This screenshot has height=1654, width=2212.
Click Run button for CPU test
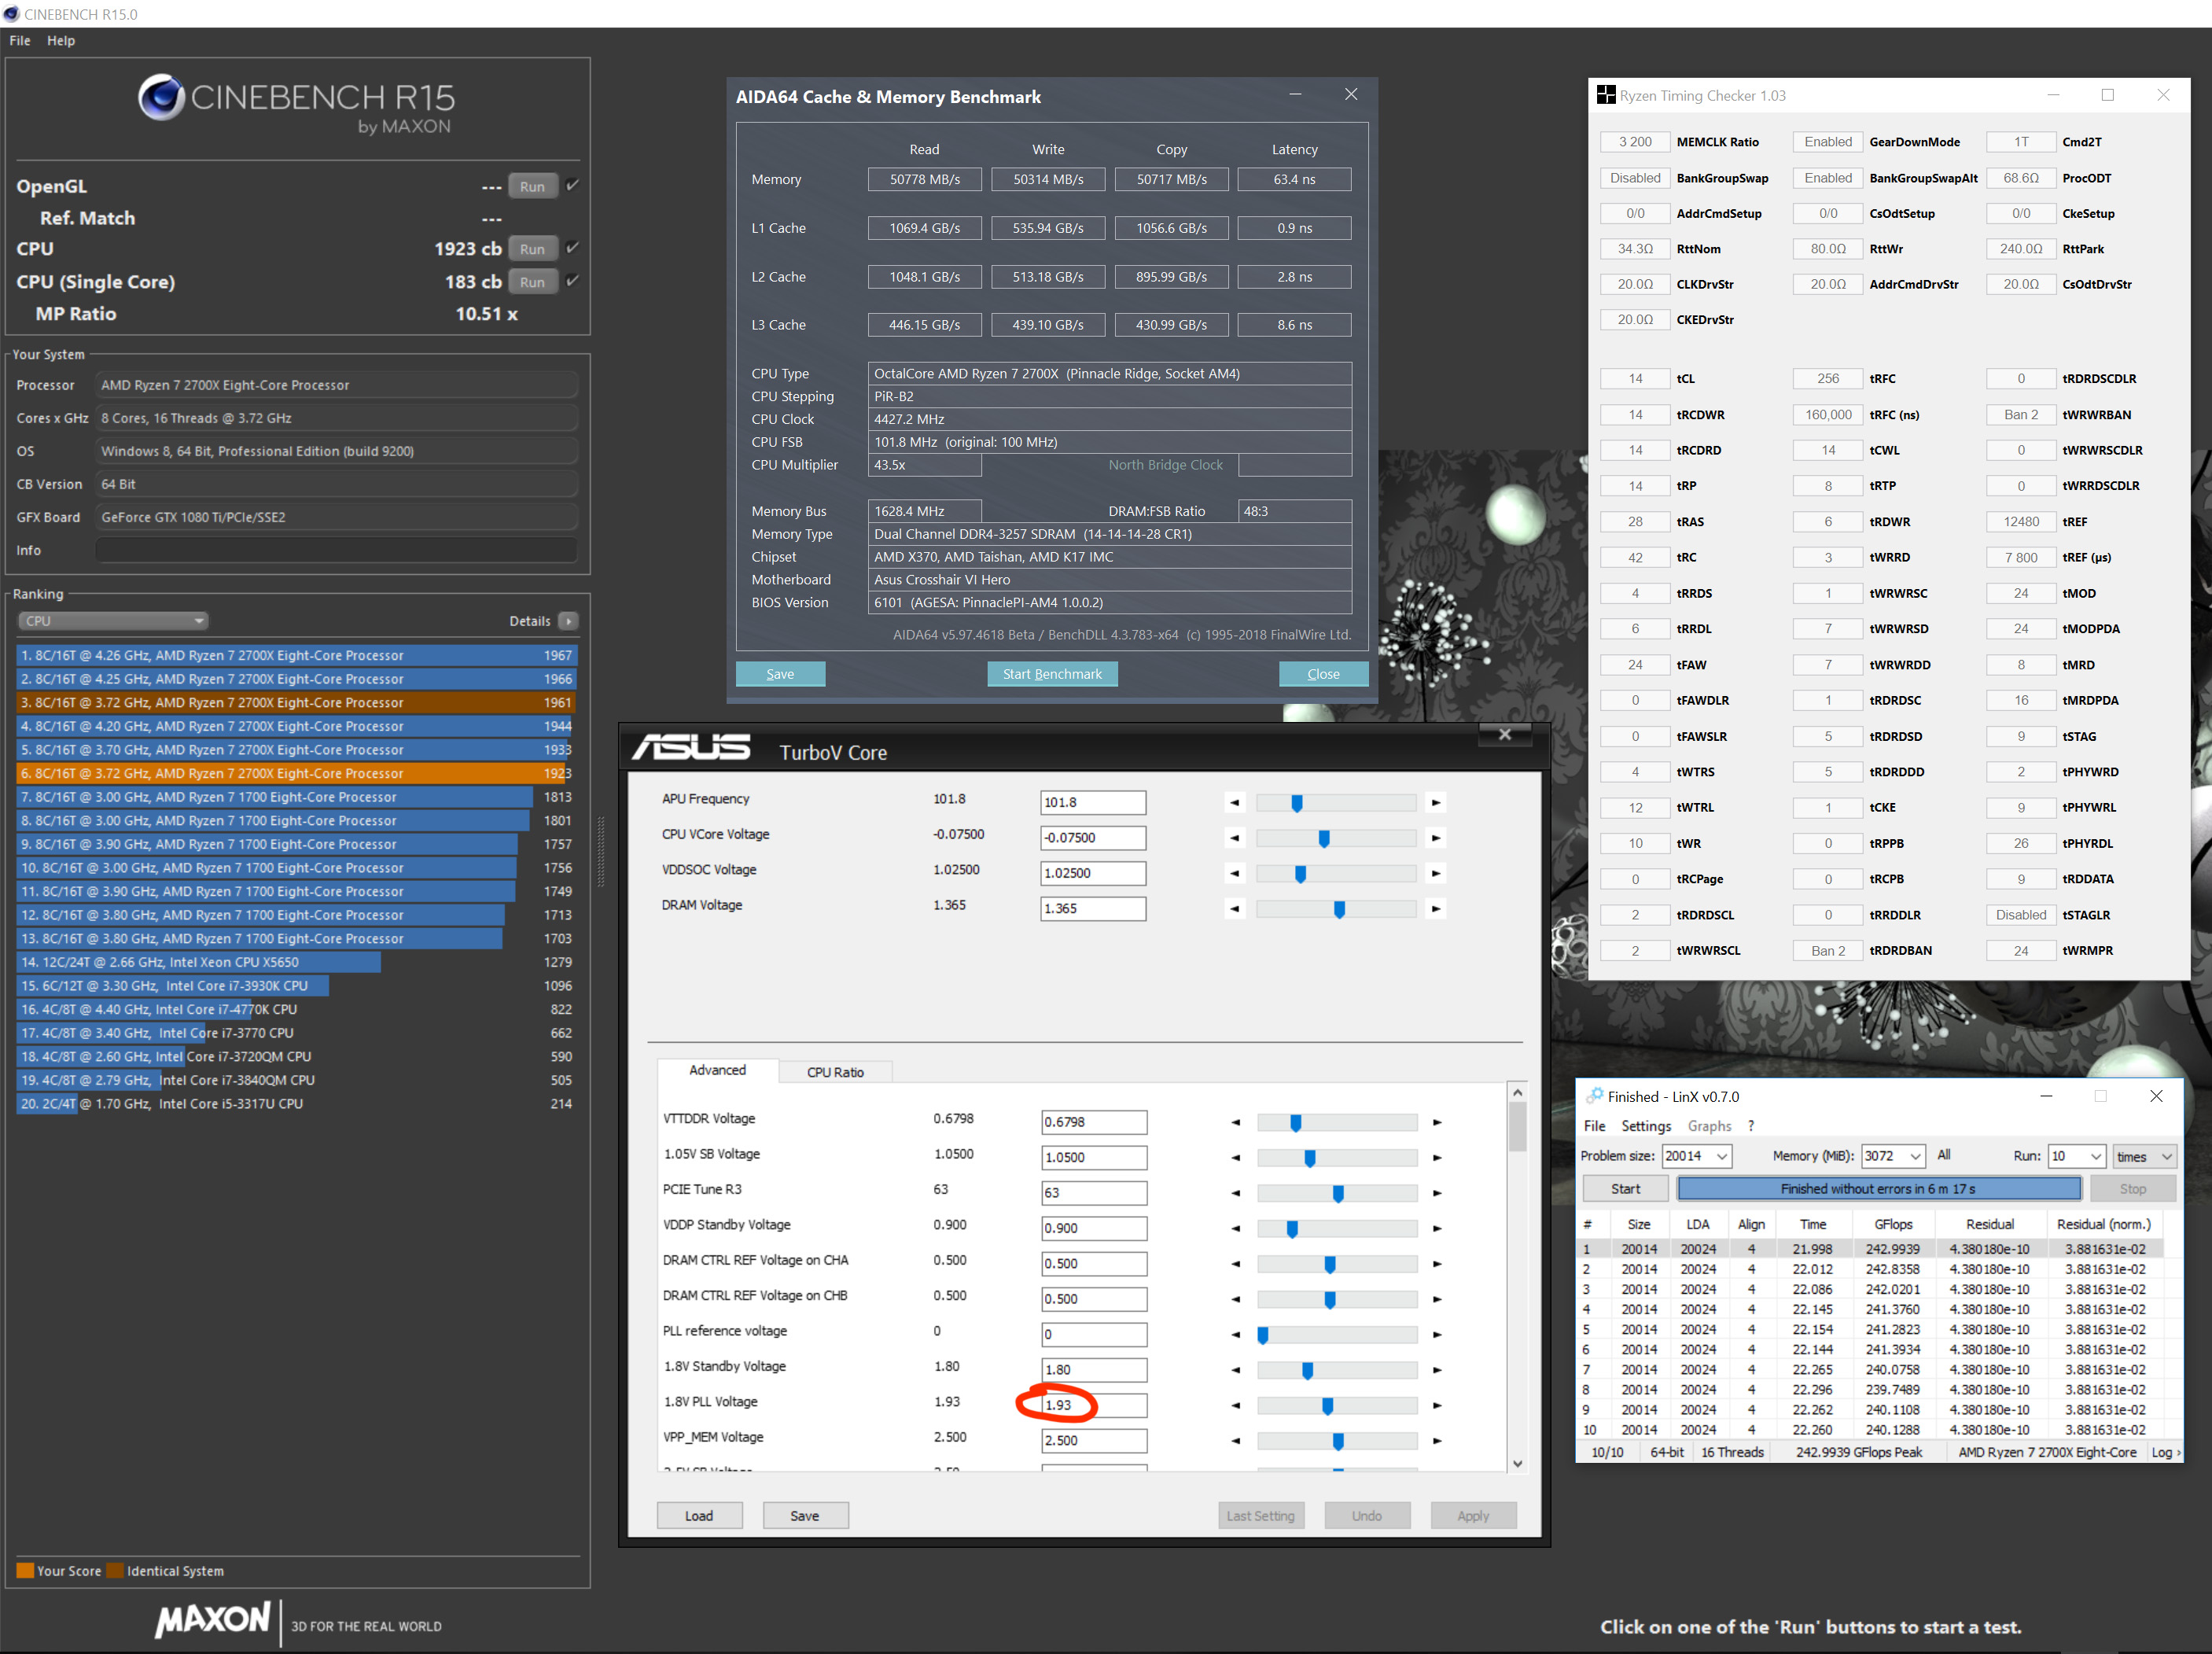(532, 249)
